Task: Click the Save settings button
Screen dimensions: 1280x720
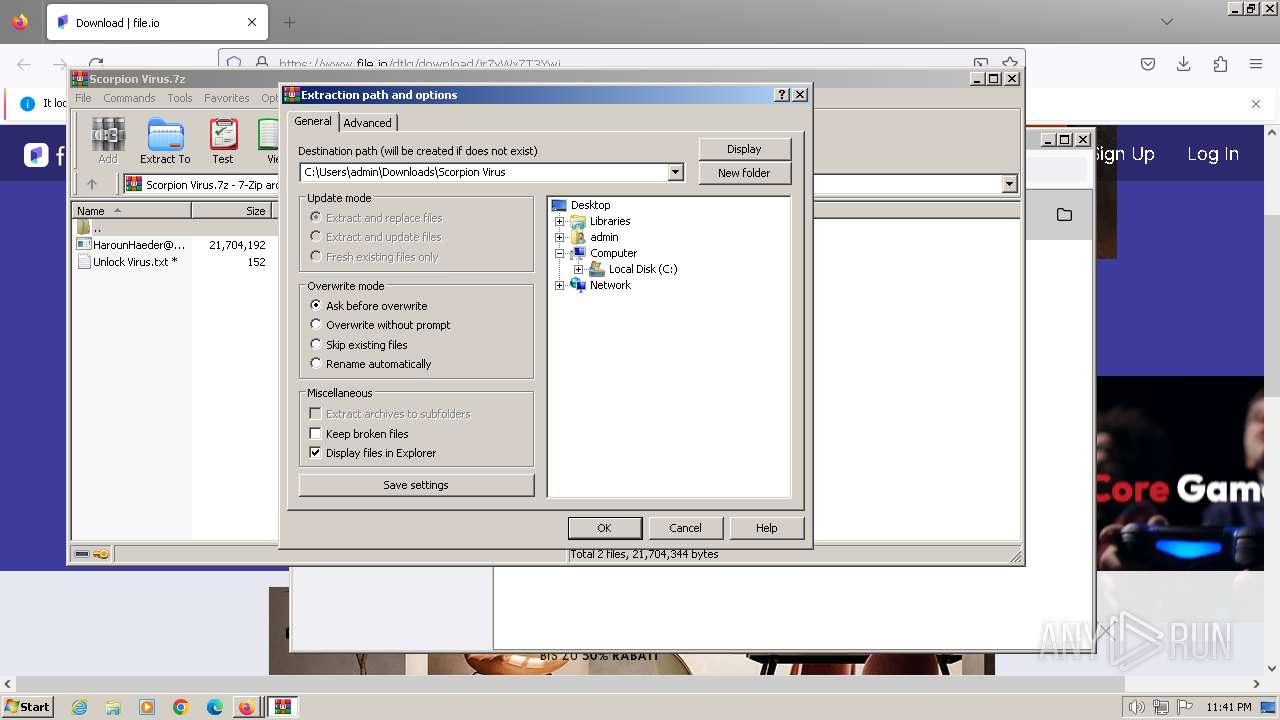Action: 416,485
